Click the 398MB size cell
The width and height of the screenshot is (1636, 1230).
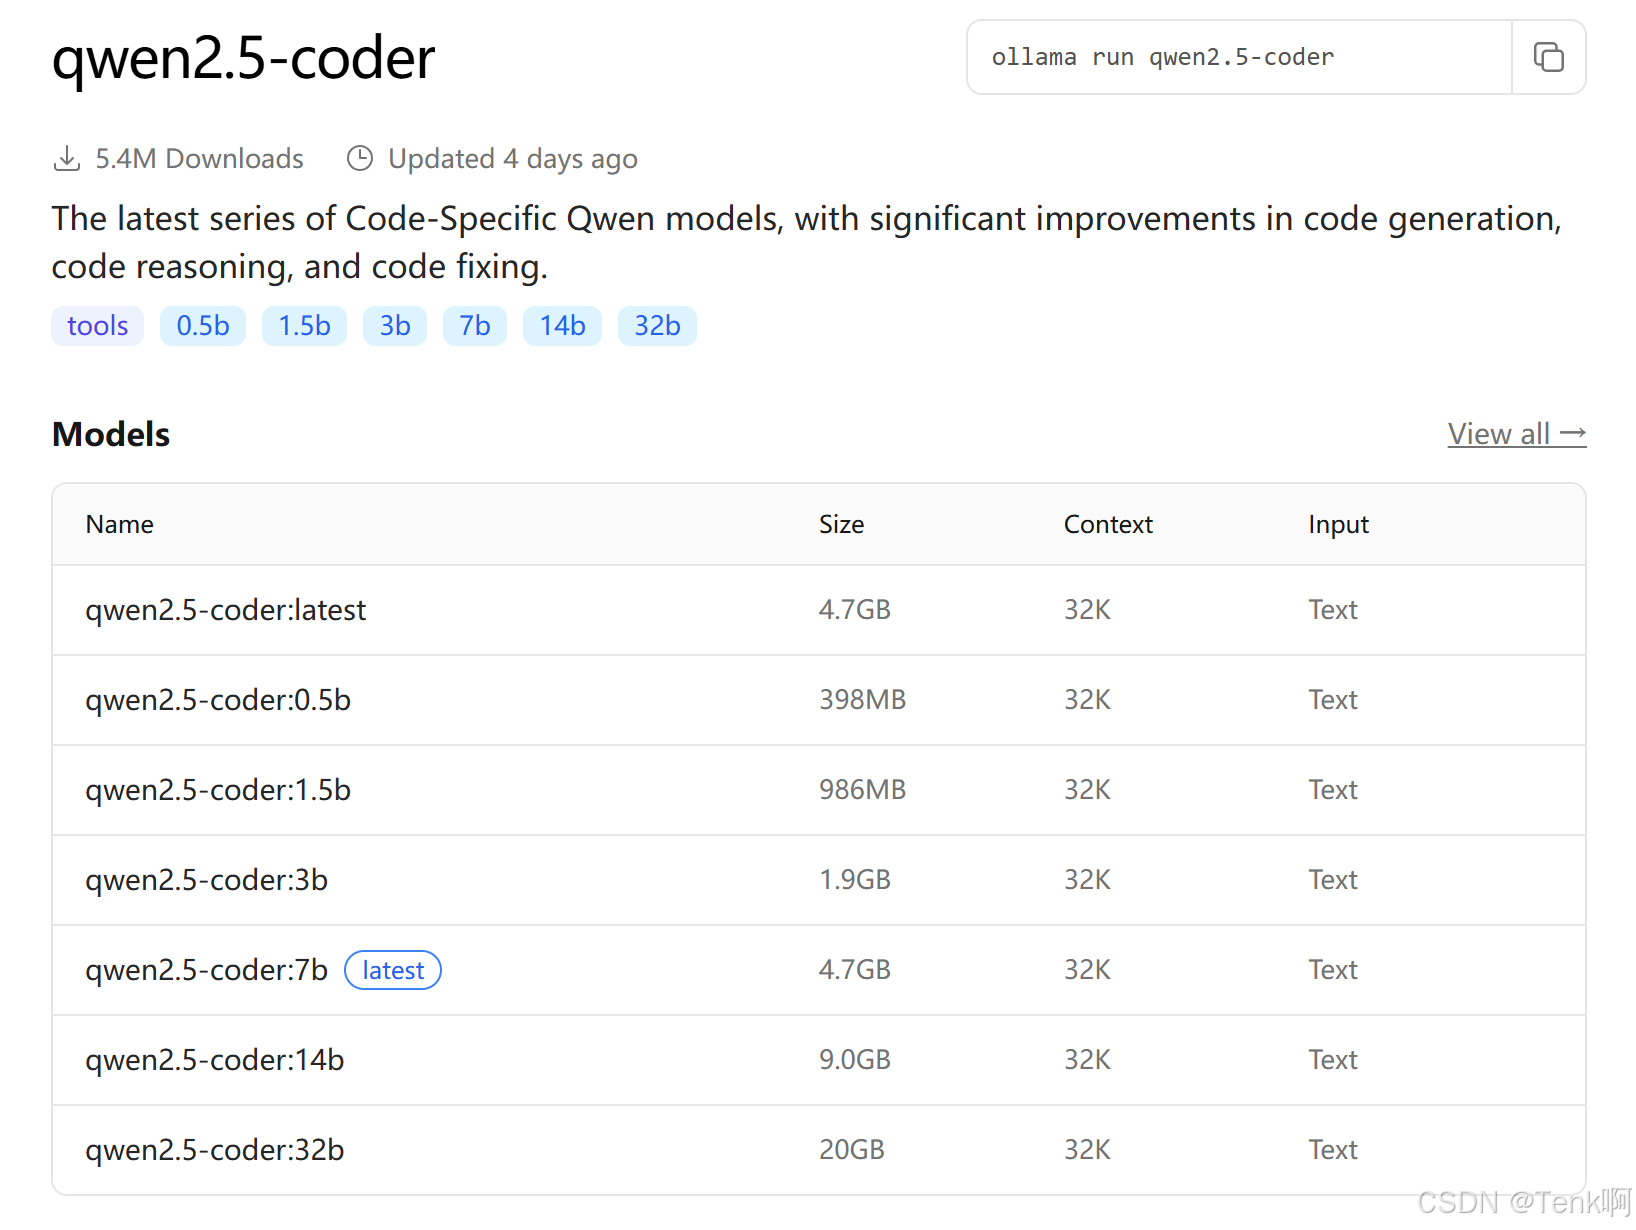863,700
